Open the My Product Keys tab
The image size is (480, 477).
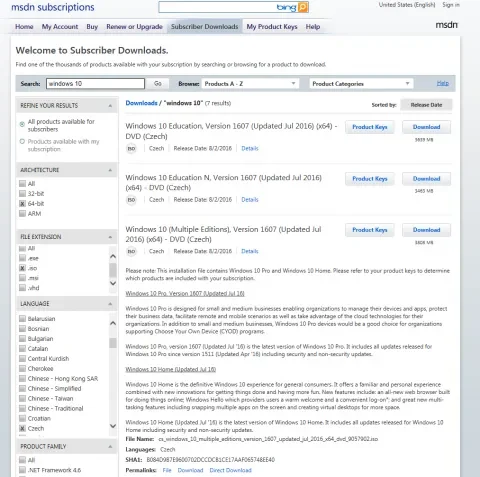tap(272, 27)
